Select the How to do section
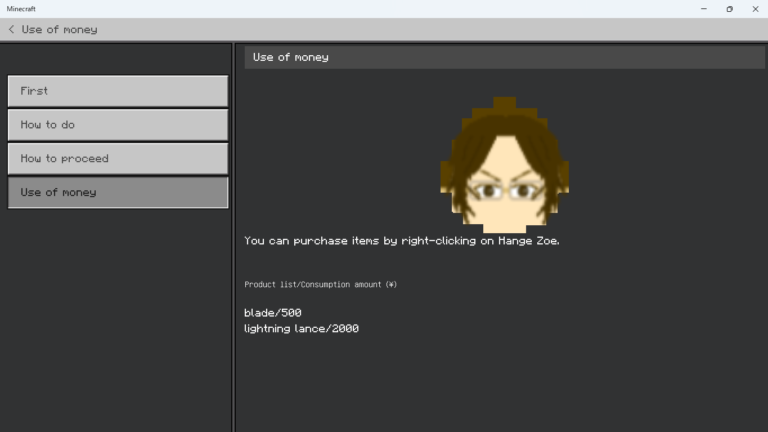This screenshot has width=768, height=432. pos(117,125)
